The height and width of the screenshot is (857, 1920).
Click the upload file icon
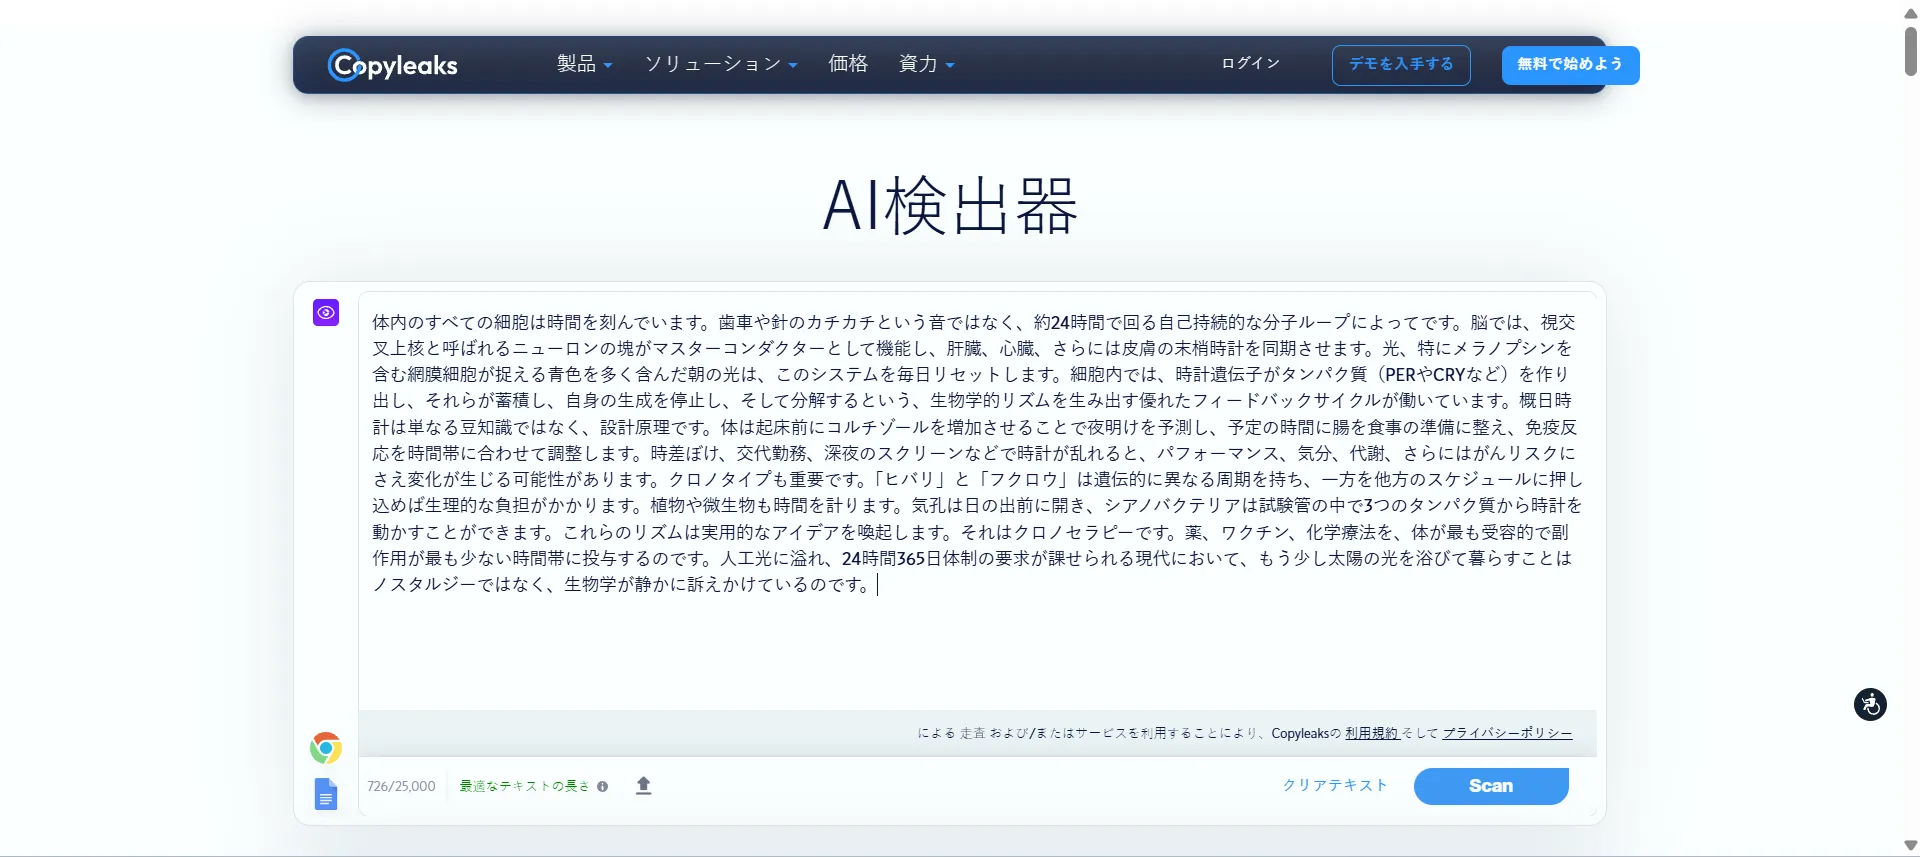[x=644, y=786]
